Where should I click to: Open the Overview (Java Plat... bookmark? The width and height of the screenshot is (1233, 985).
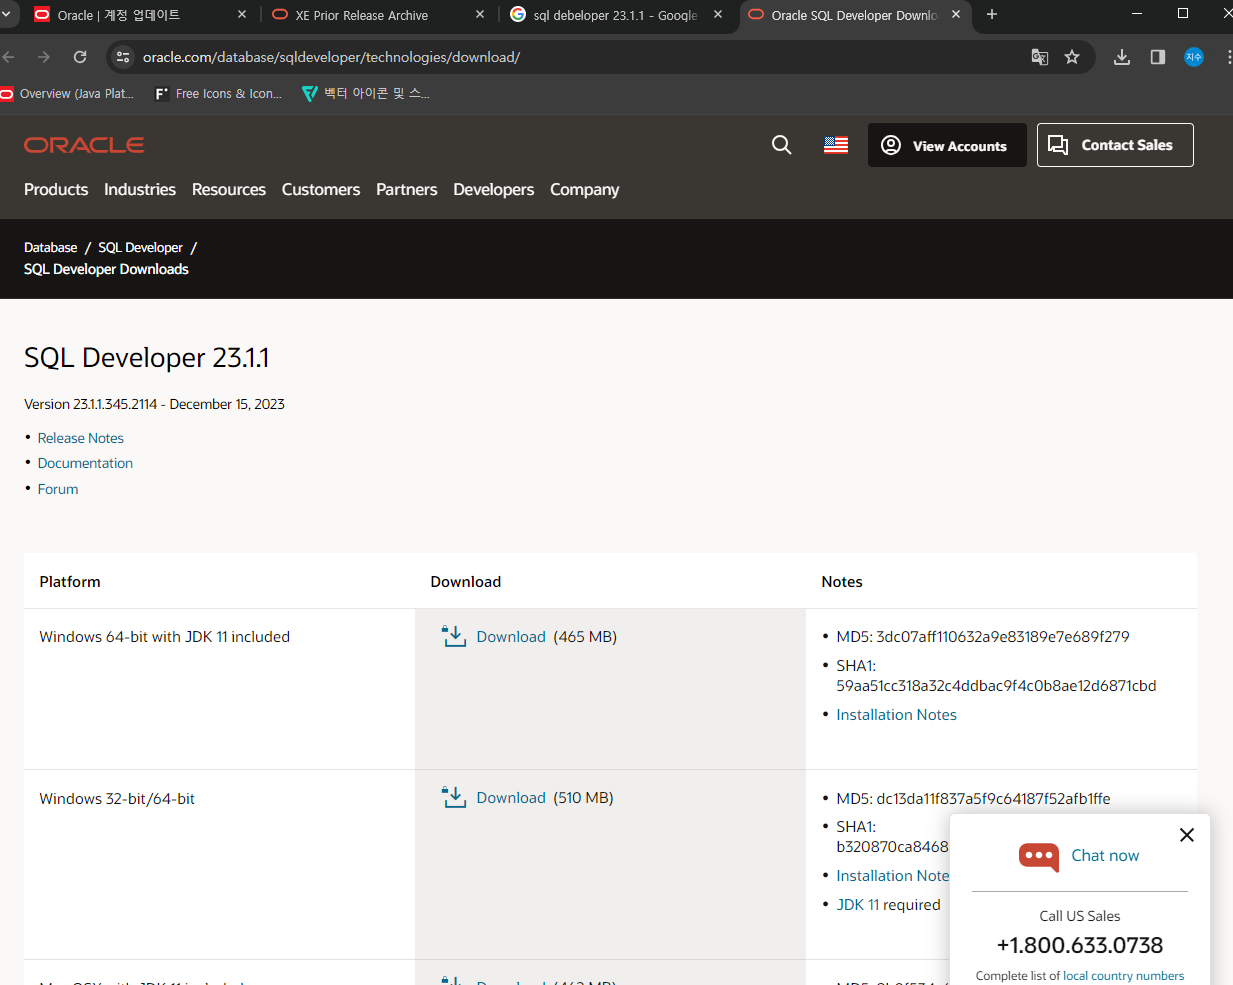[x=67, y=94]
